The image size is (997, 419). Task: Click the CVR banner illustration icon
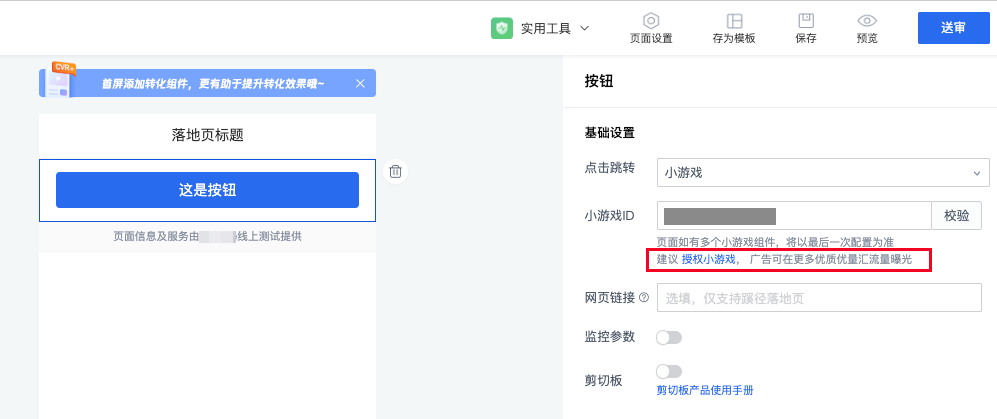[x=58, y=81]
